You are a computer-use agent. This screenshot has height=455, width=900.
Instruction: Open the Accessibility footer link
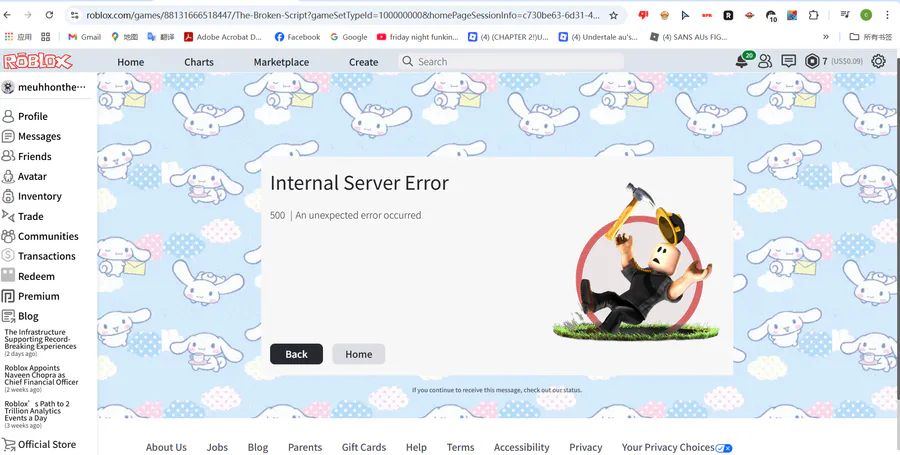coord(522,448)
